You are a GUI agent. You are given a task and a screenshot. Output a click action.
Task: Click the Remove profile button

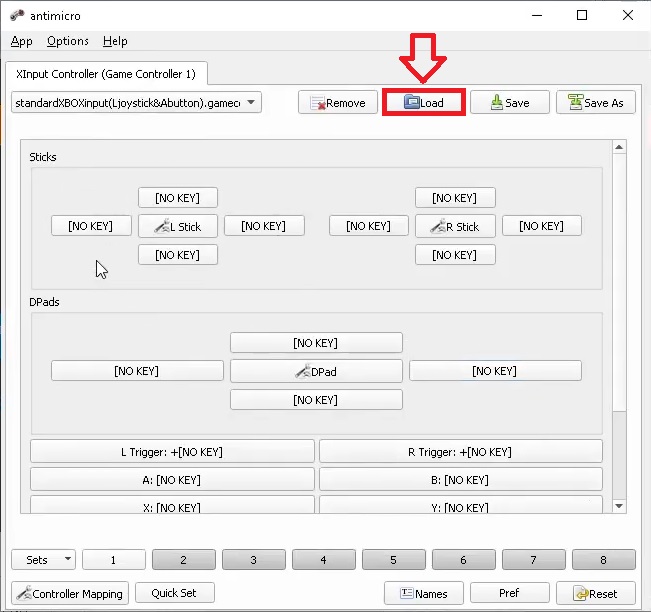338,103
